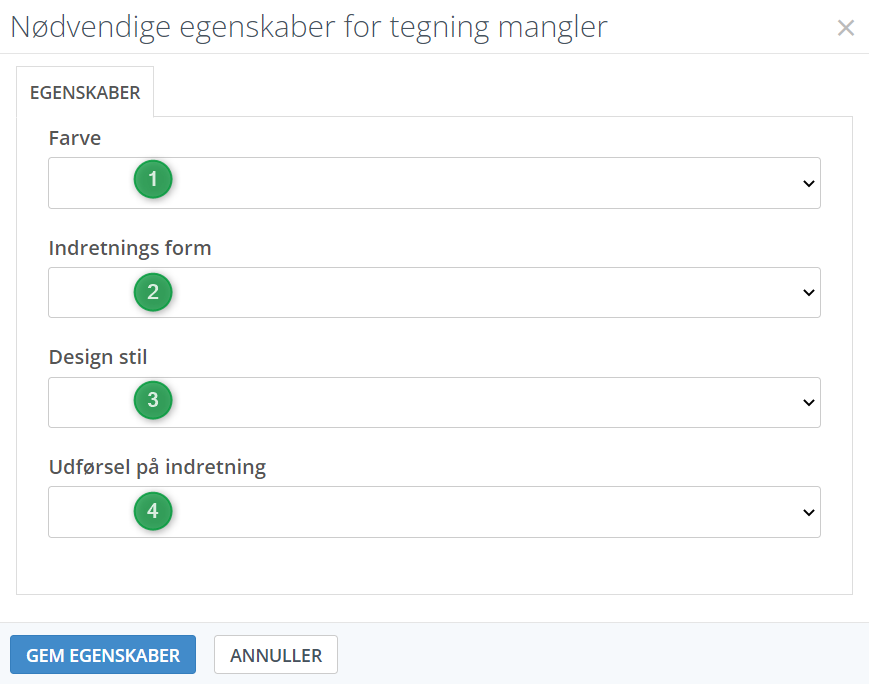Cancel with the ANNULLER button
Image resolution: width=869 pixels, height=684 pixels.
click(276, 656)
